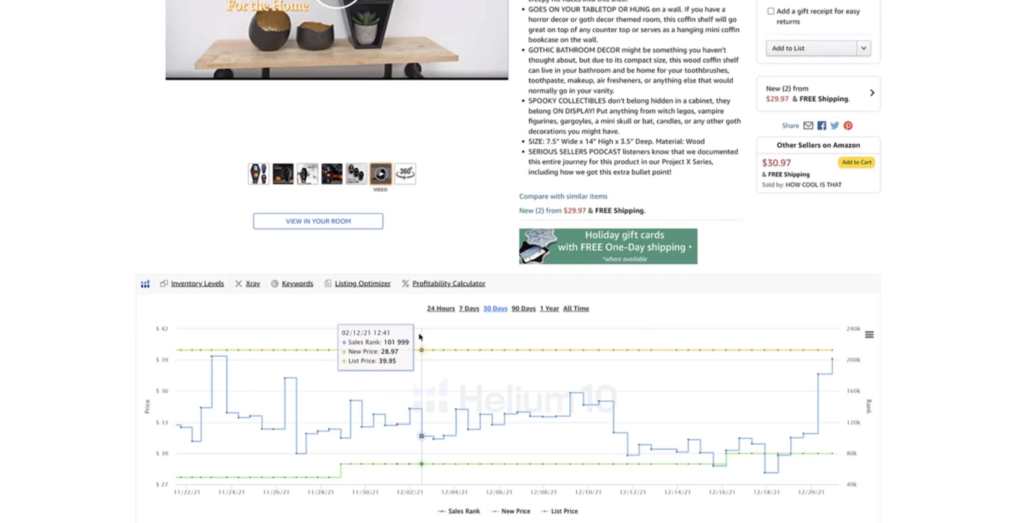Switch chart range to 7 Days
This screenshot has height=523, width=1024.
pyautogui.click(x=469, y=309)
